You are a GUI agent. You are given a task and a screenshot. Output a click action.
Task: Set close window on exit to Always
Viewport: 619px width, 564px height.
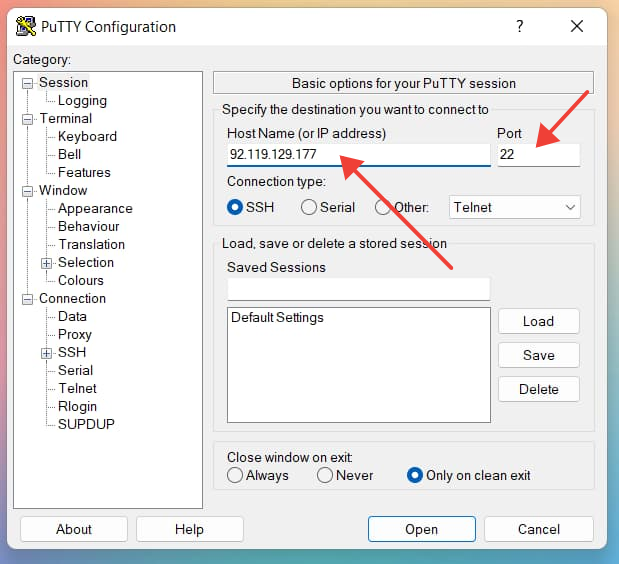pyautogui.click(x=236, y=476)
